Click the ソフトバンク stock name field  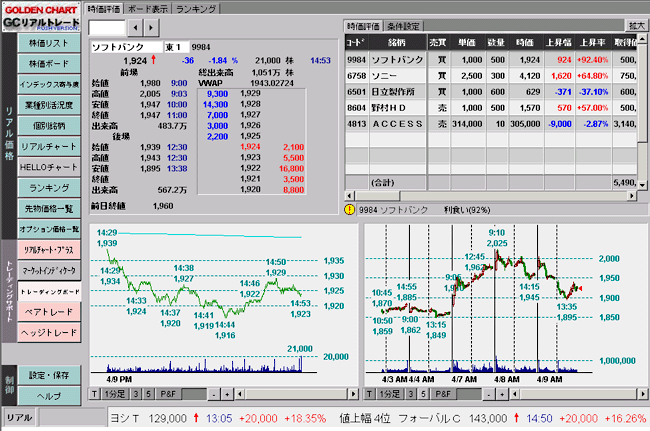(127, 47)
